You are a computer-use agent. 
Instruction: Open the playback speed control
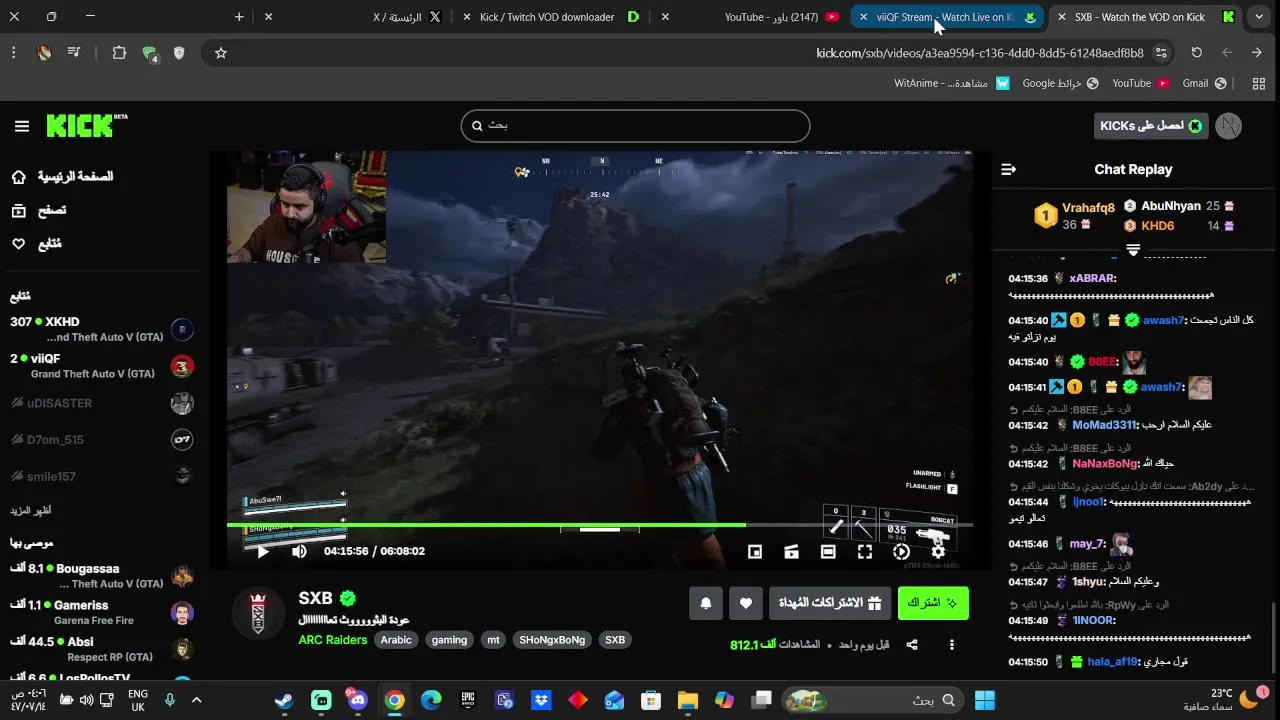click(901, 551)
